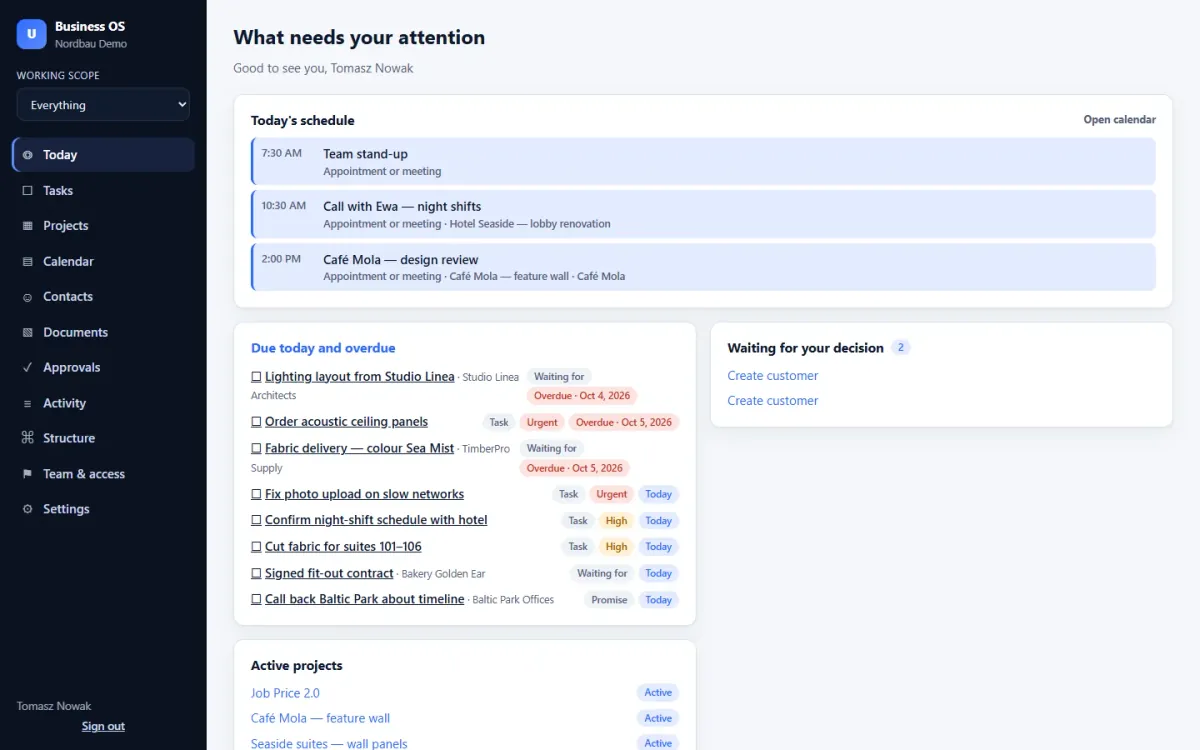Screen dimensions: 1200x750
Task: Open Documents from the sidebar
Action: coord(103,332)
